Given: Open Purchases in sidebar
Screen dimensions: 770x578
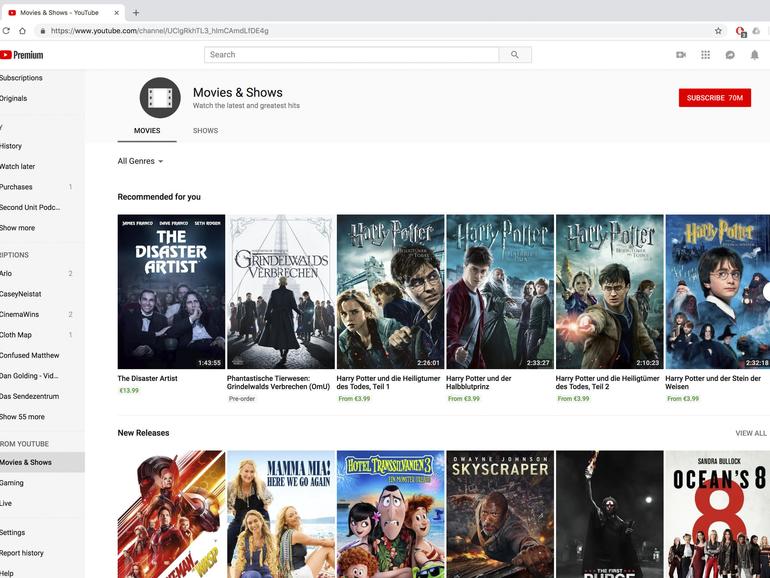Looking at the screenshot, I should pos(16,187).
